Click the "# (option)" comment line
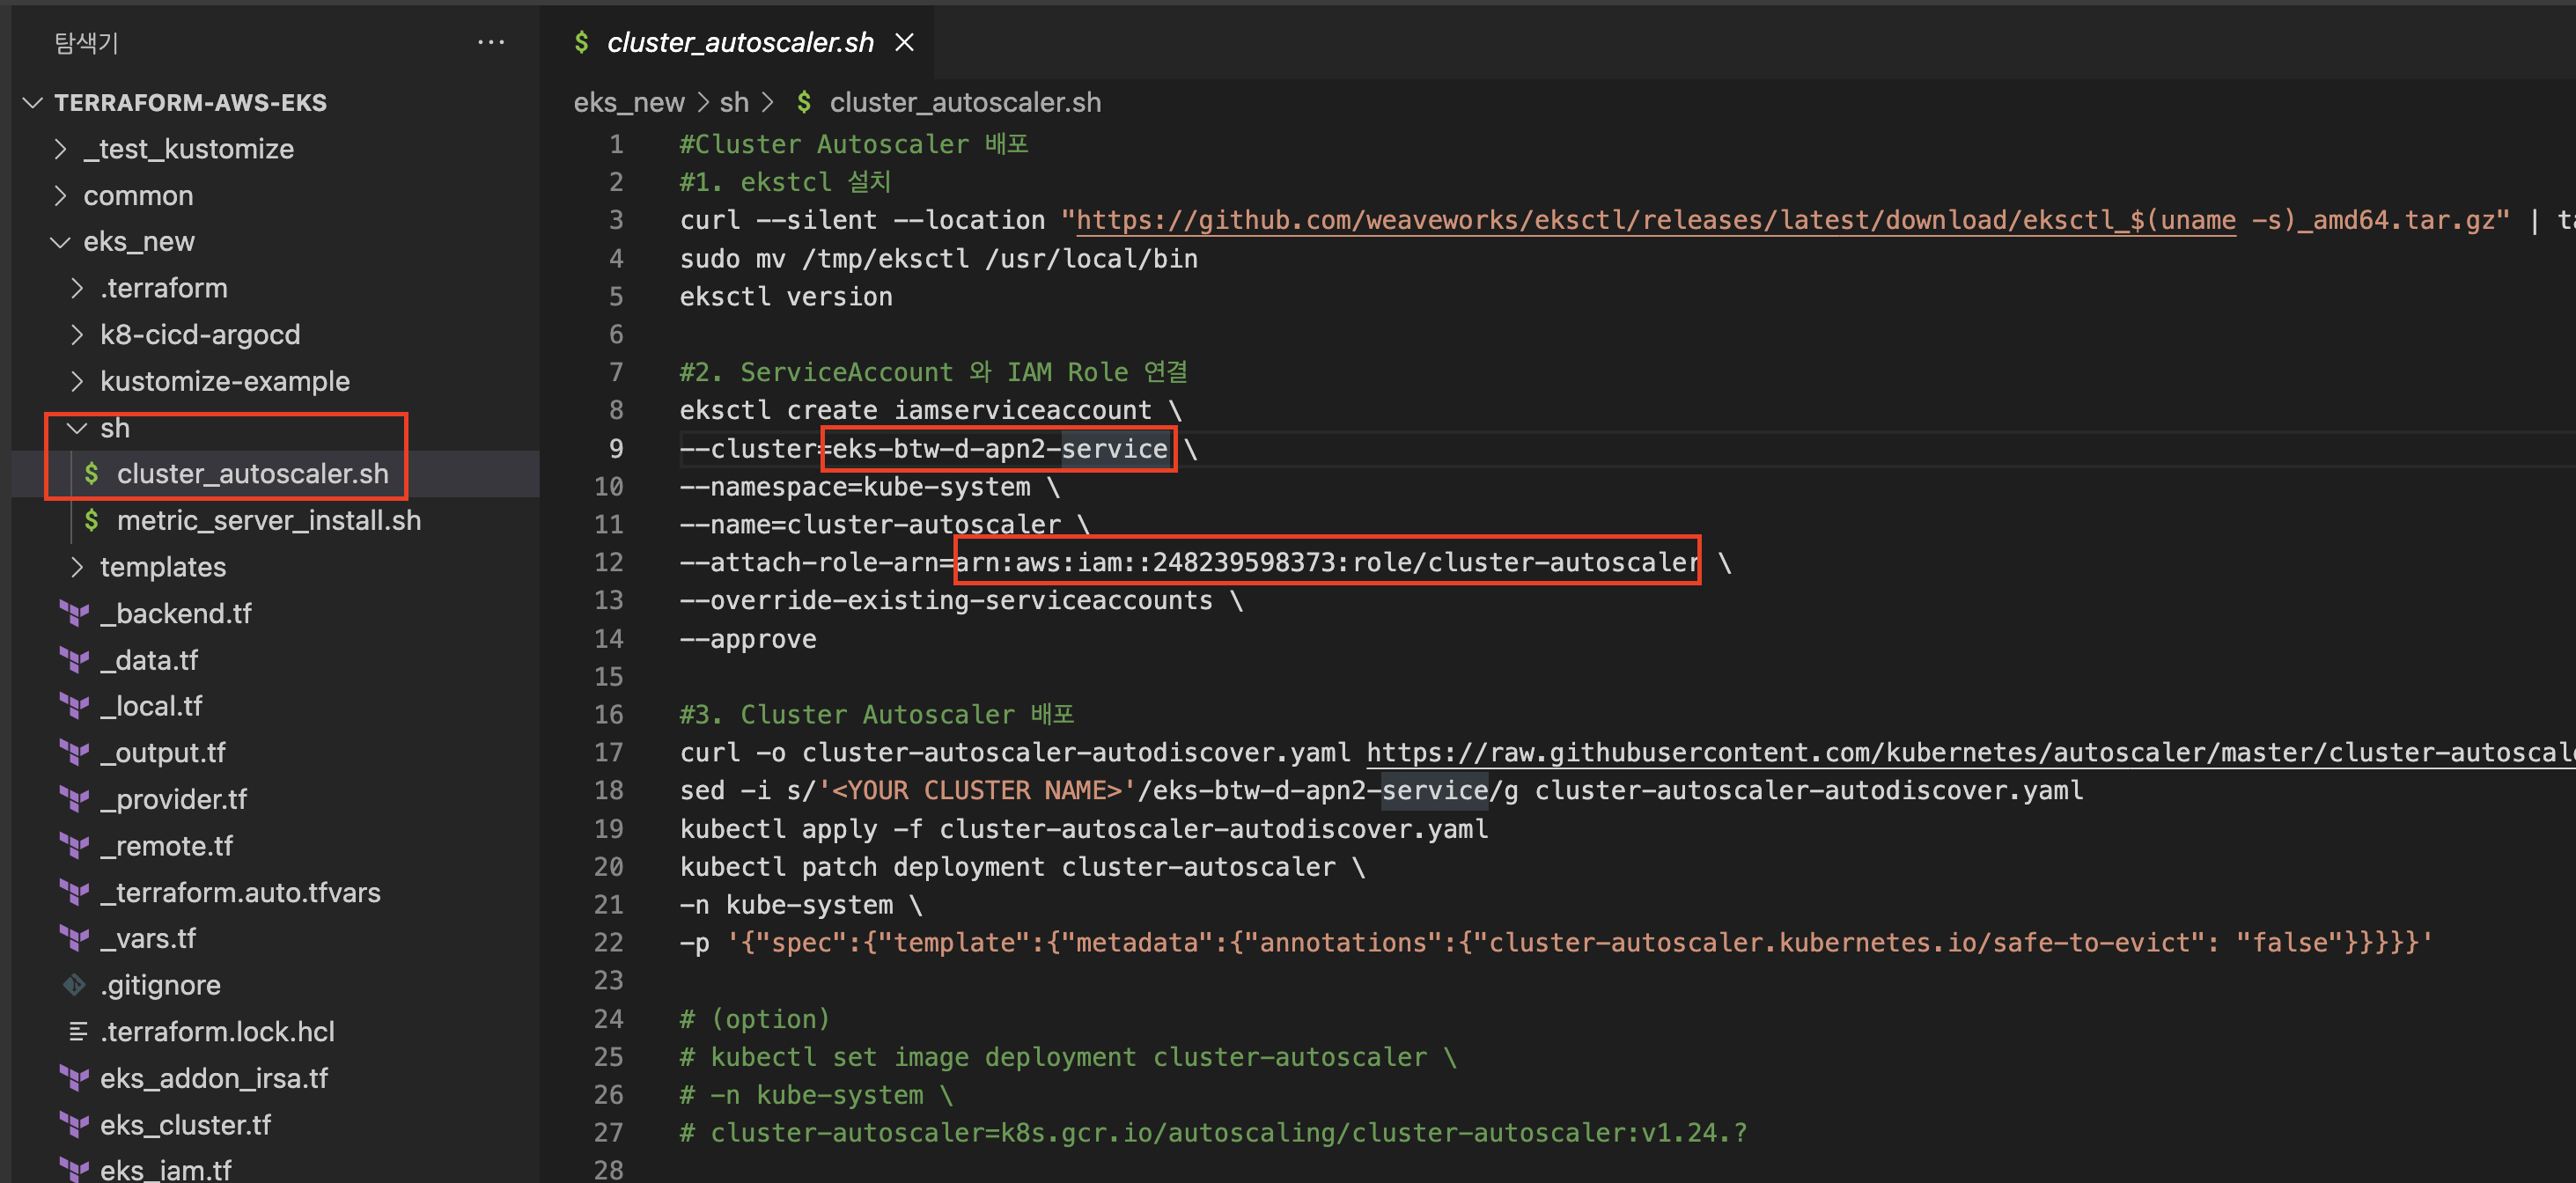 click(x=755, y=1019)
